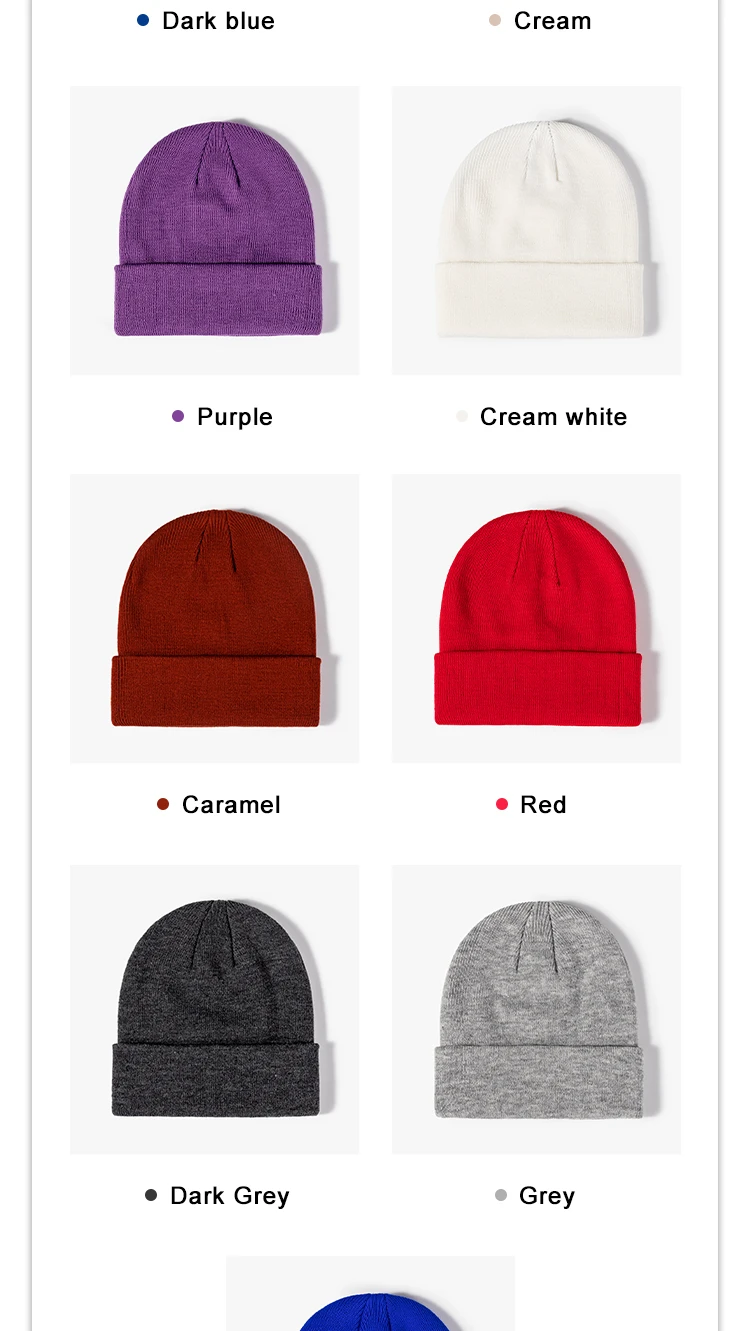Open the red beanie photo

click(536, 618)
